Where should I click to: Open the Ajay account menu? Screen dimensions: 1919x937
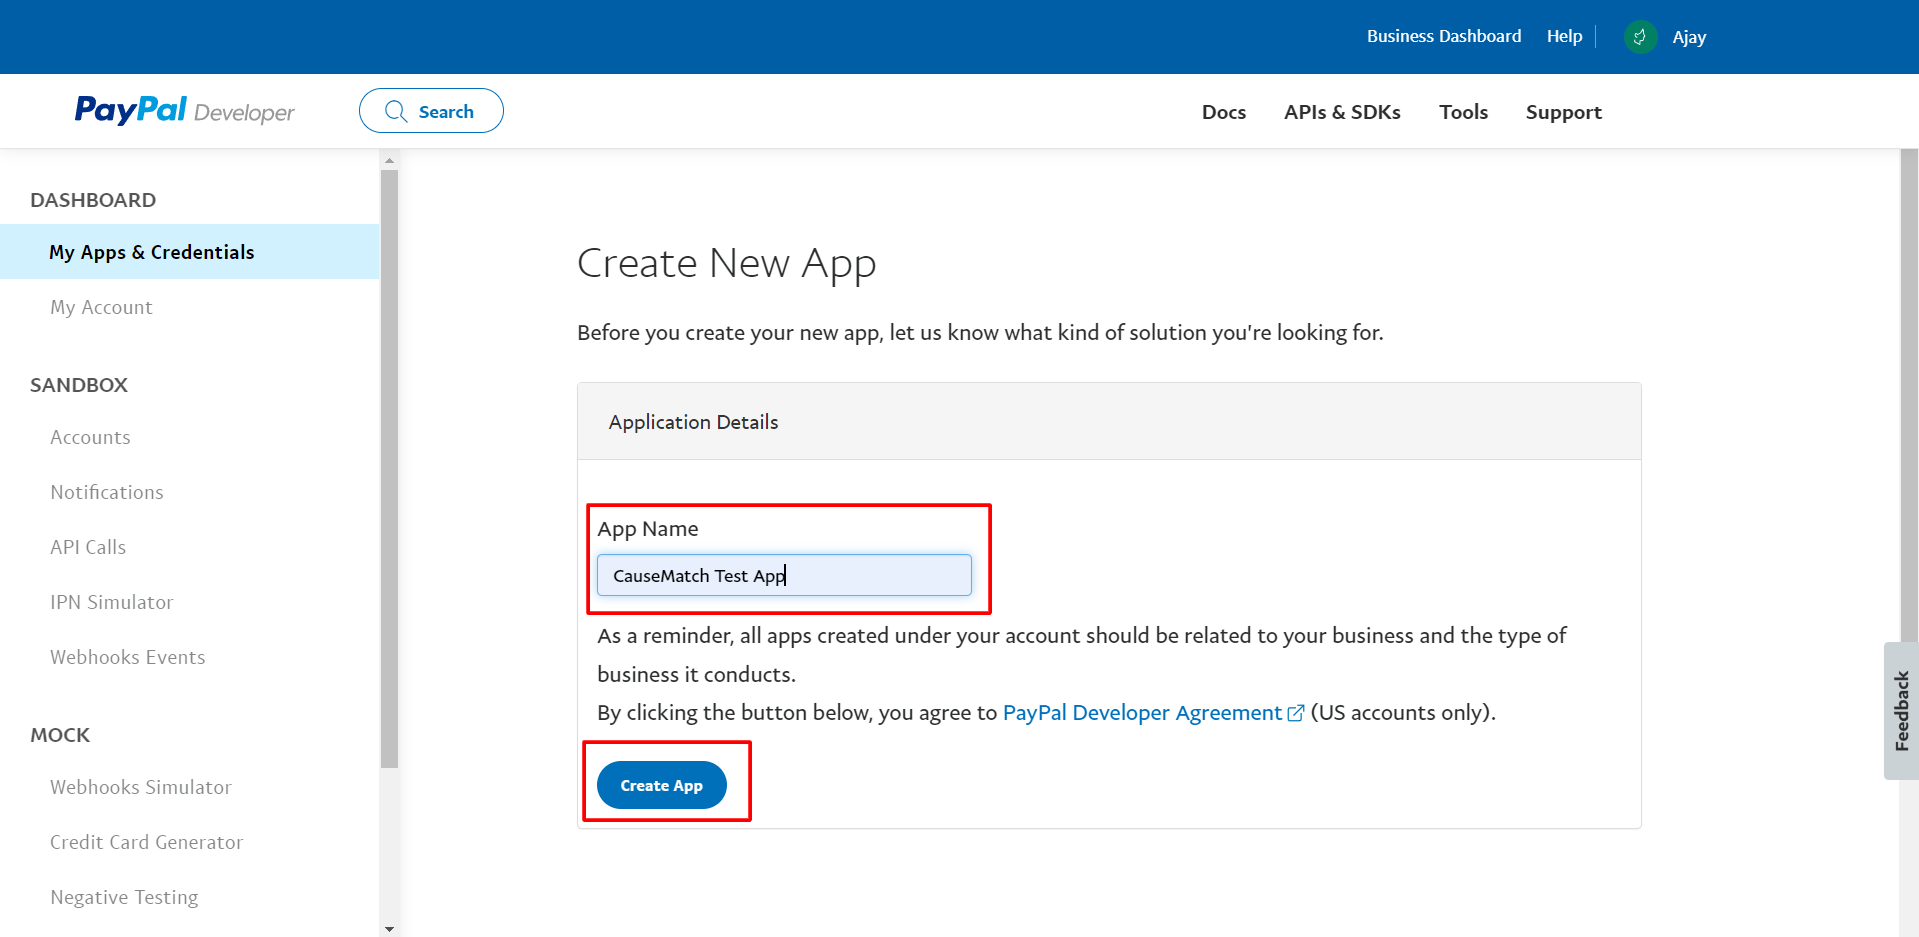click(x=1689, y=37)
